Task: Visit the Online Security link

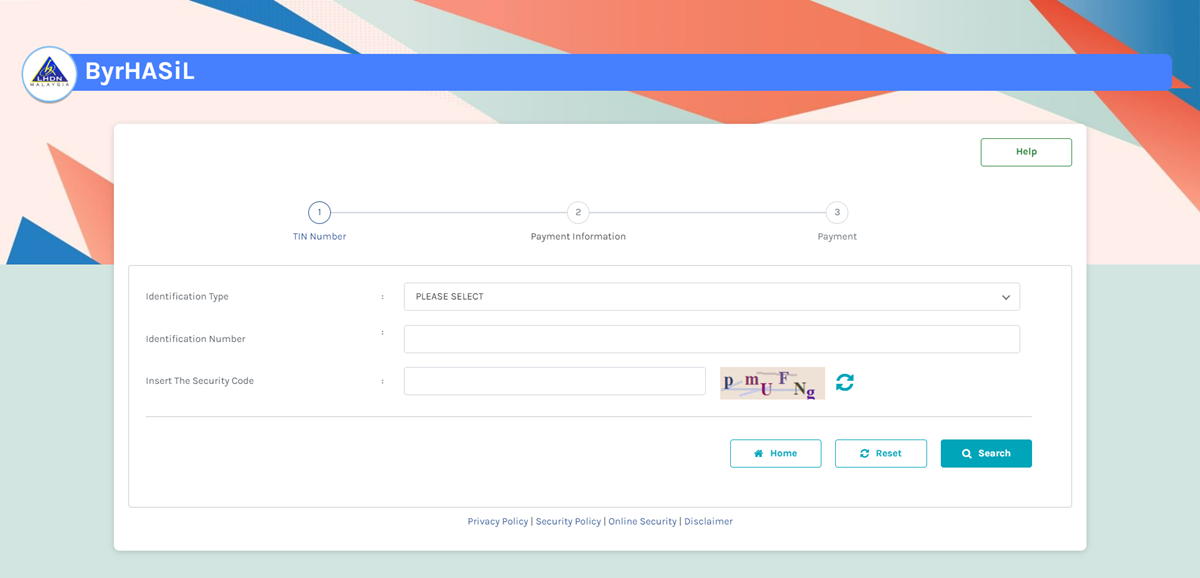Action: click(x=642, y=521)
